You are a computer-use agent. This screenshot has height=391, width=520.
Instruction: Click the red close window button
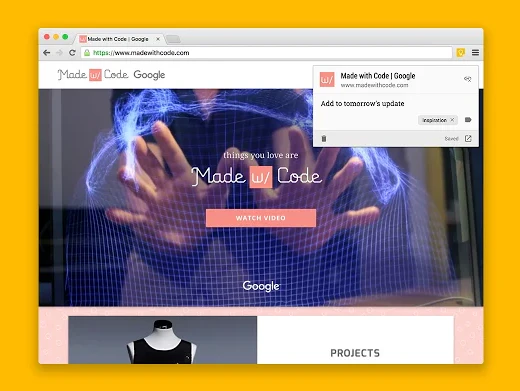[x=47, y=37]
